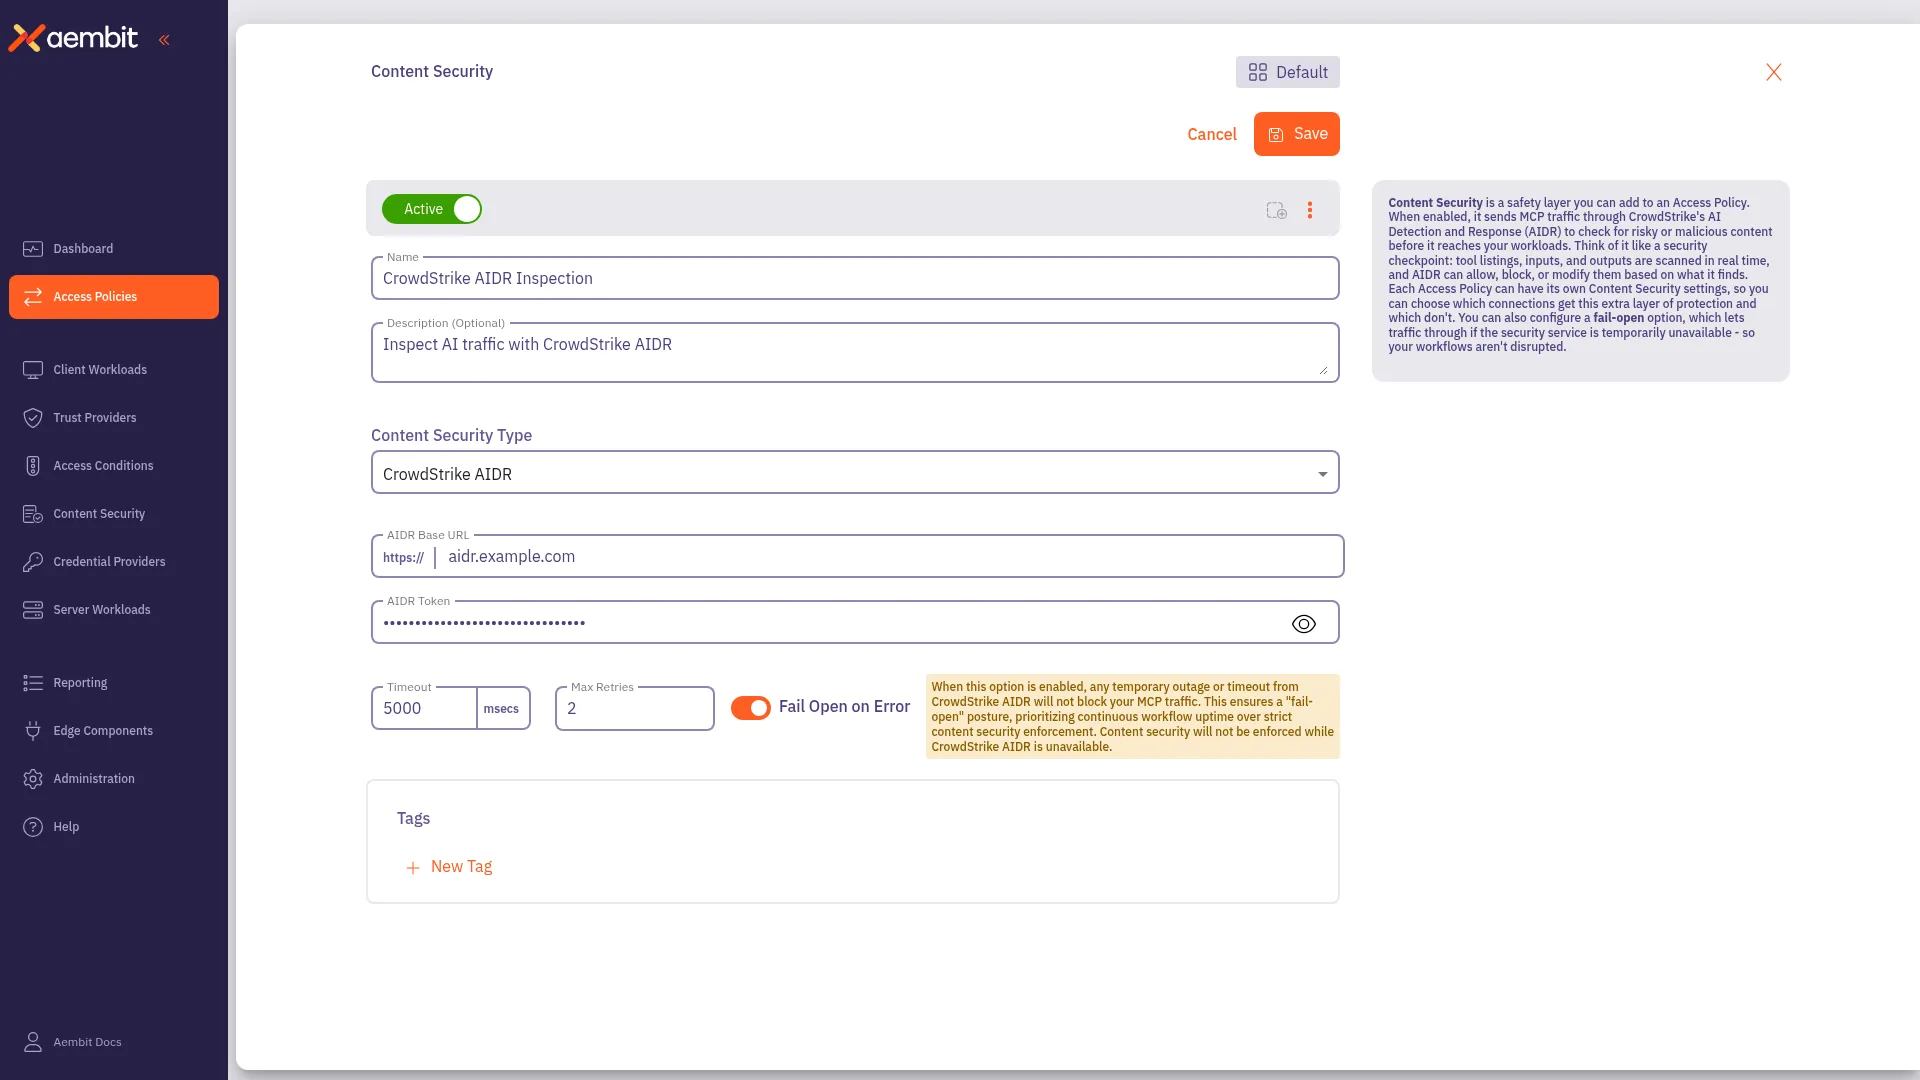Add a New Tag
The width and height of the screenshot is (1920, 1080).
(449, 867)
